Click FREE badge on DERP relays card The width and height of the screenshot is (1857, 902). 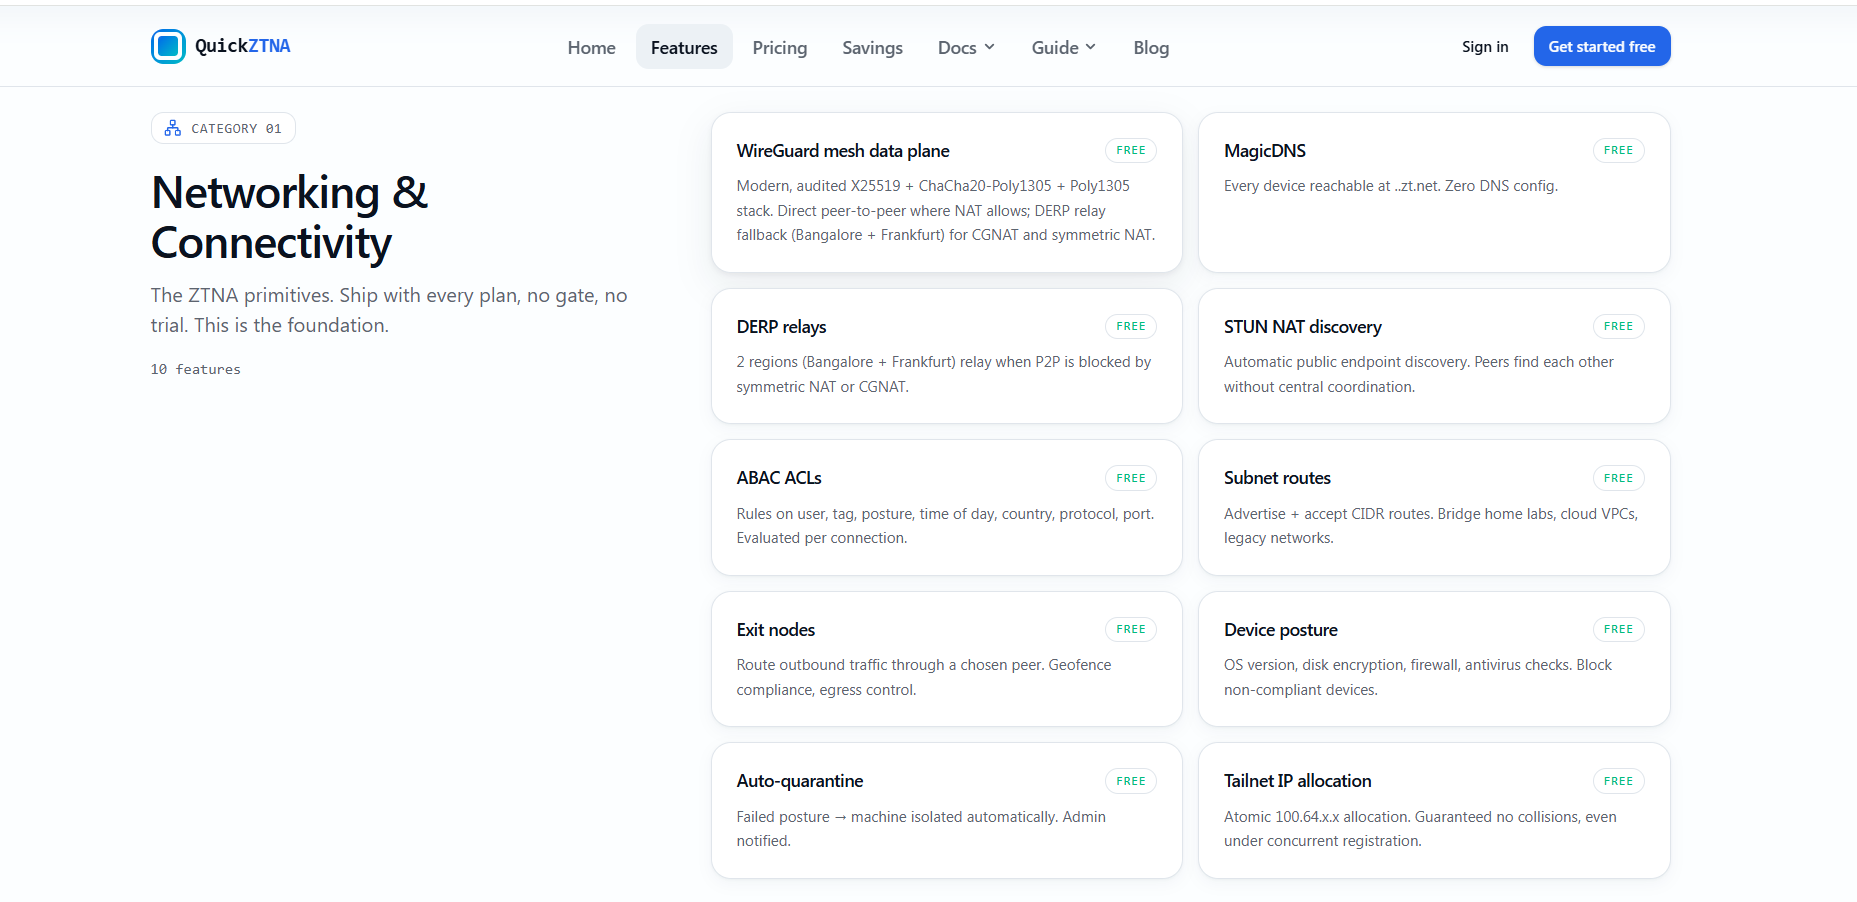[x=1131, y=326]
